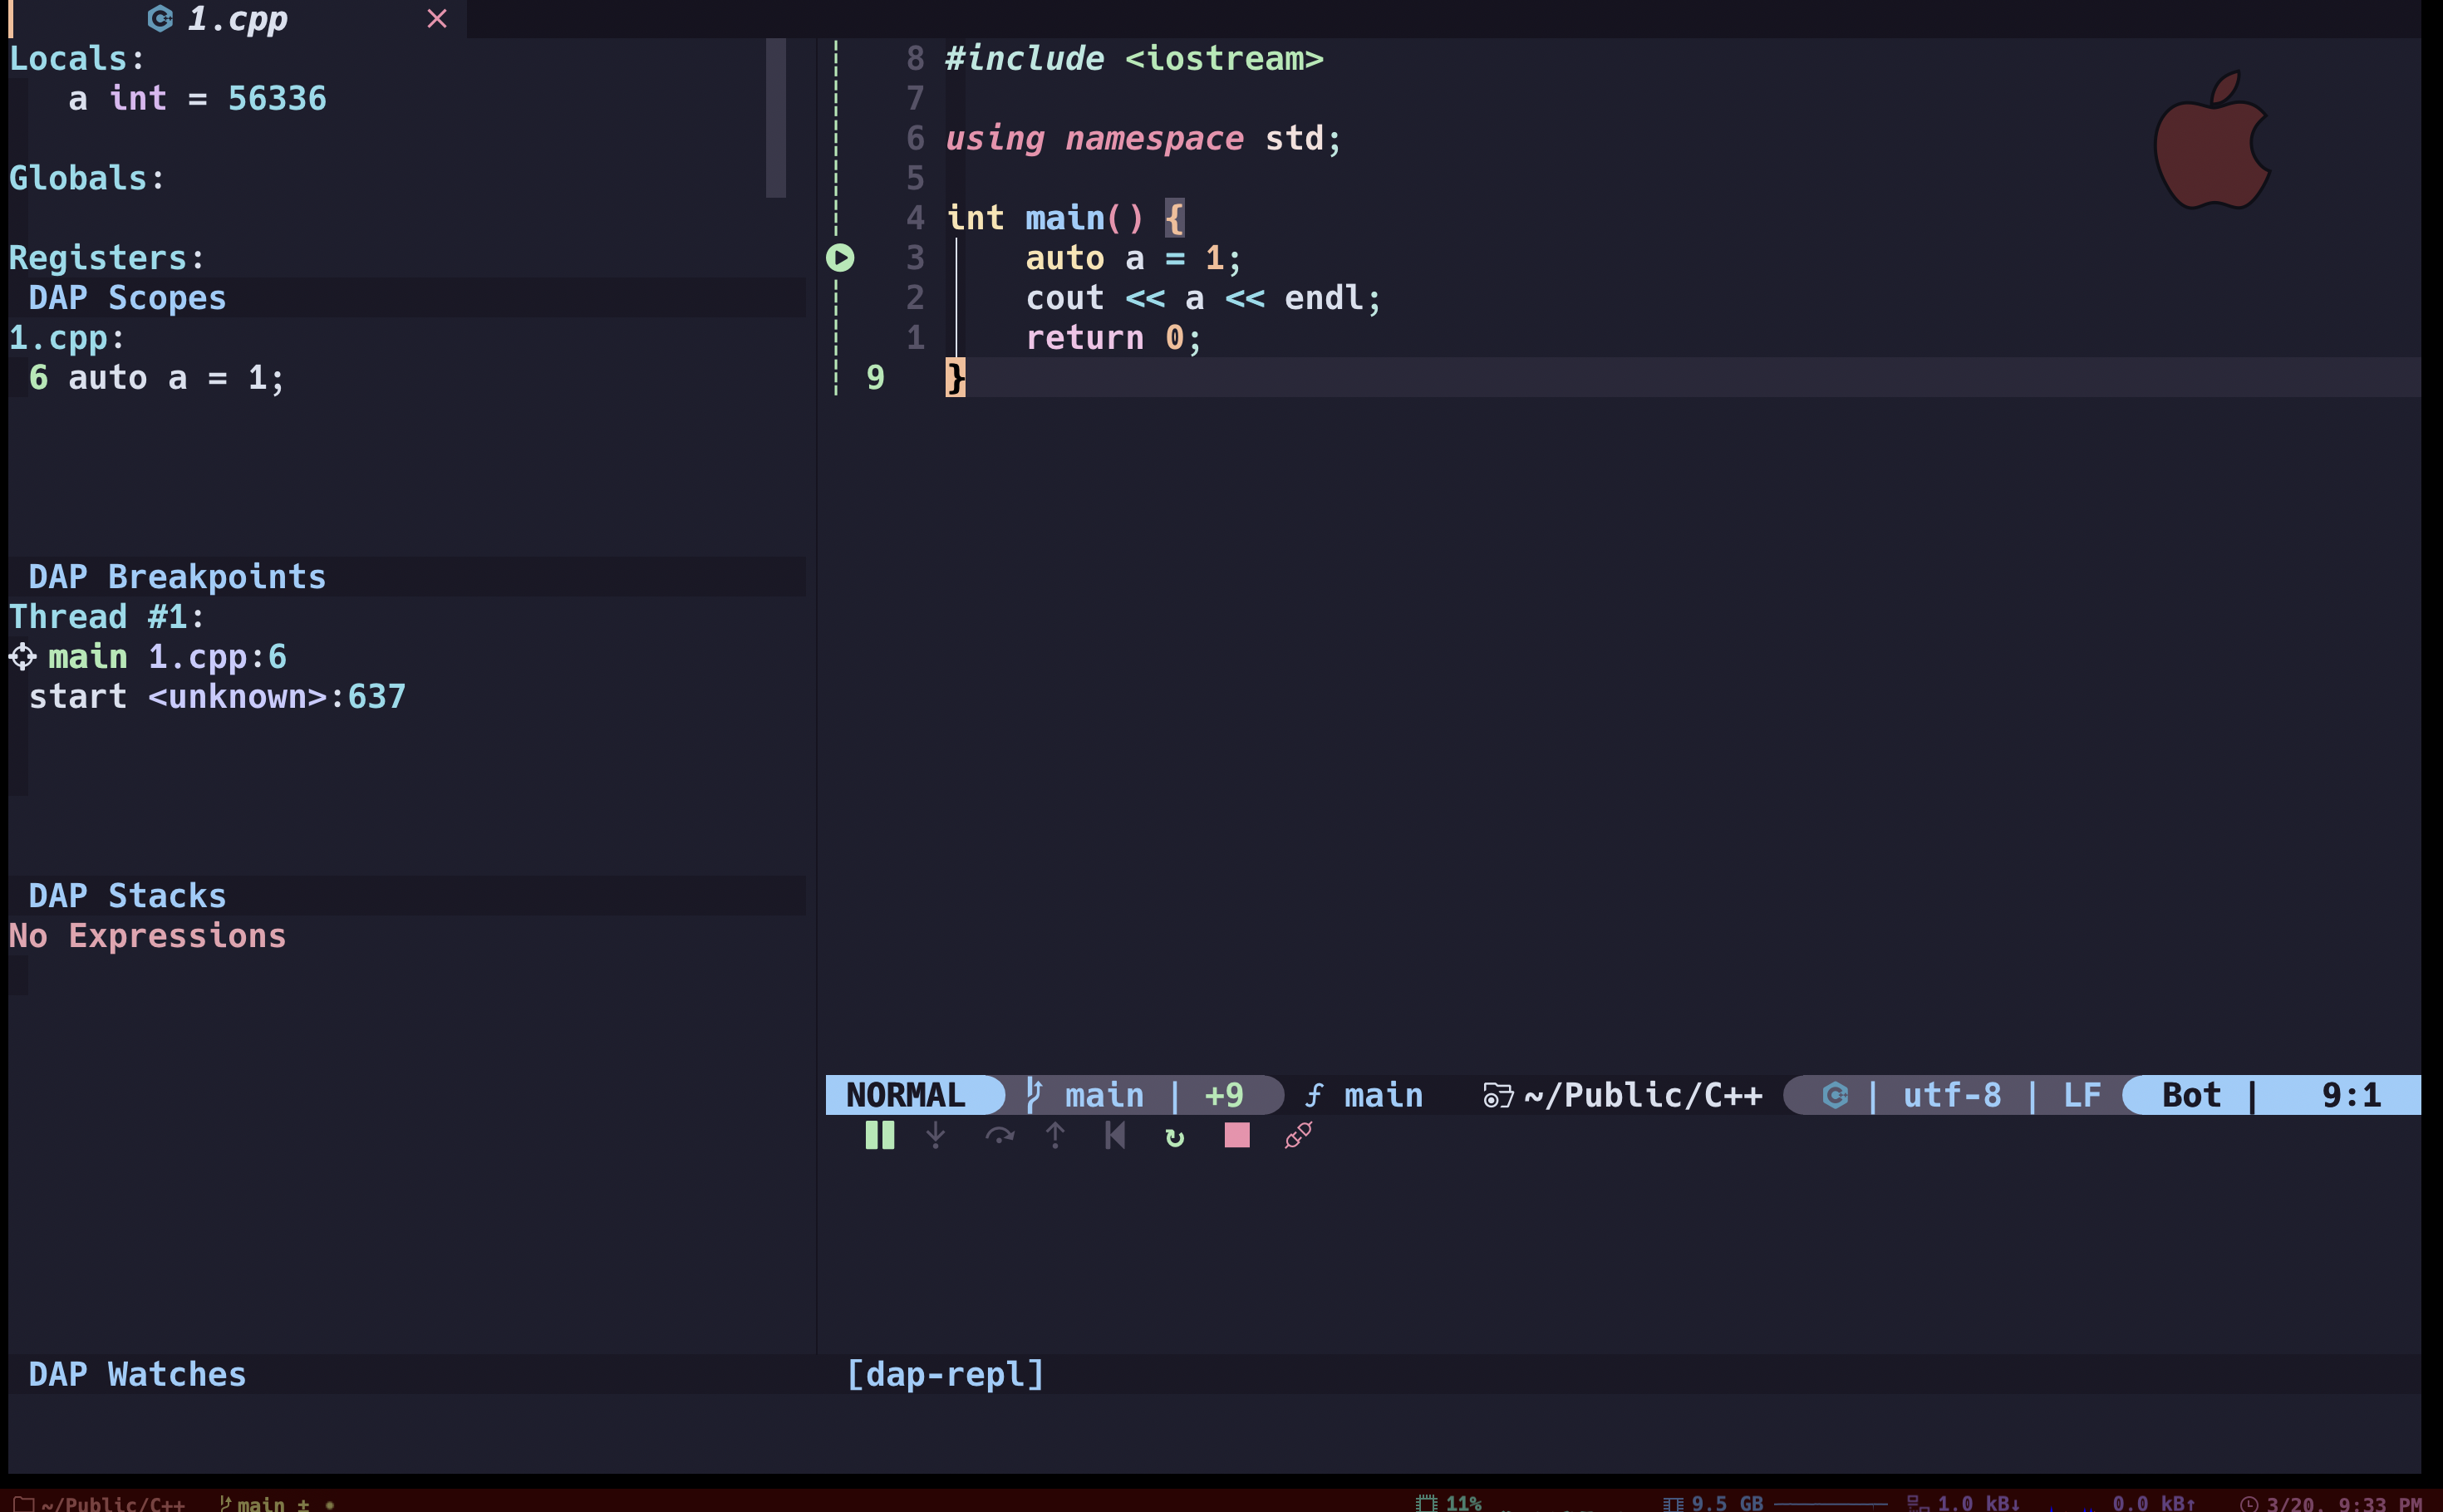Screen dimensions: 2443x1512
Task: Step out of the current function
Action: (1055, 1135)
